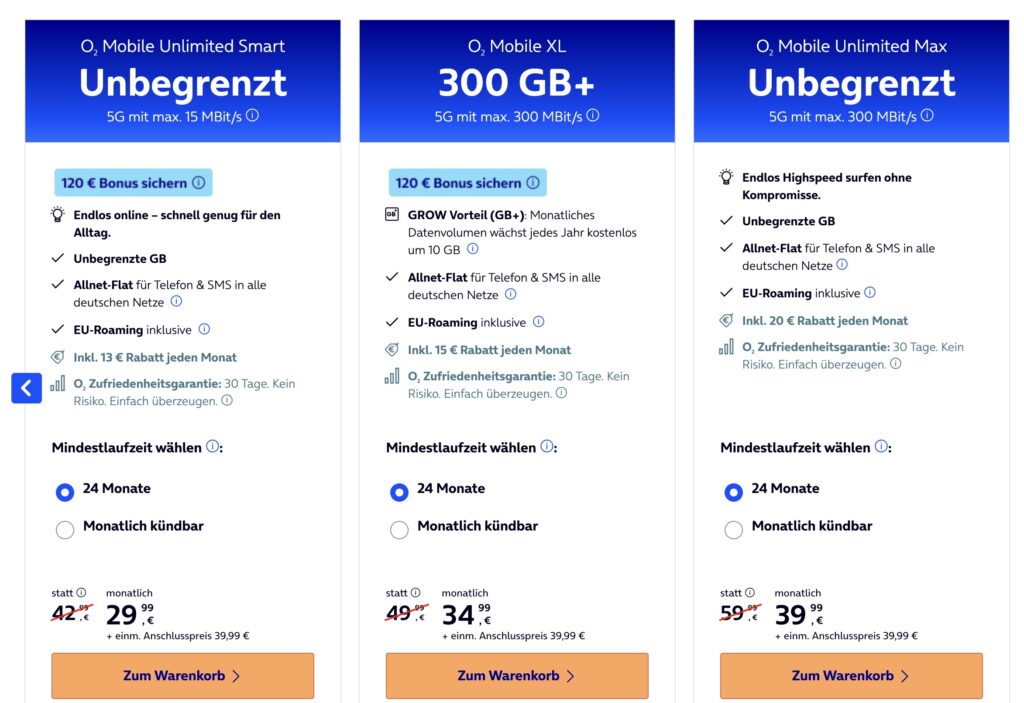Click Zum Warenkorb for Mobile XL
The width and height of the screenshot is (1024, 703).
516,676
